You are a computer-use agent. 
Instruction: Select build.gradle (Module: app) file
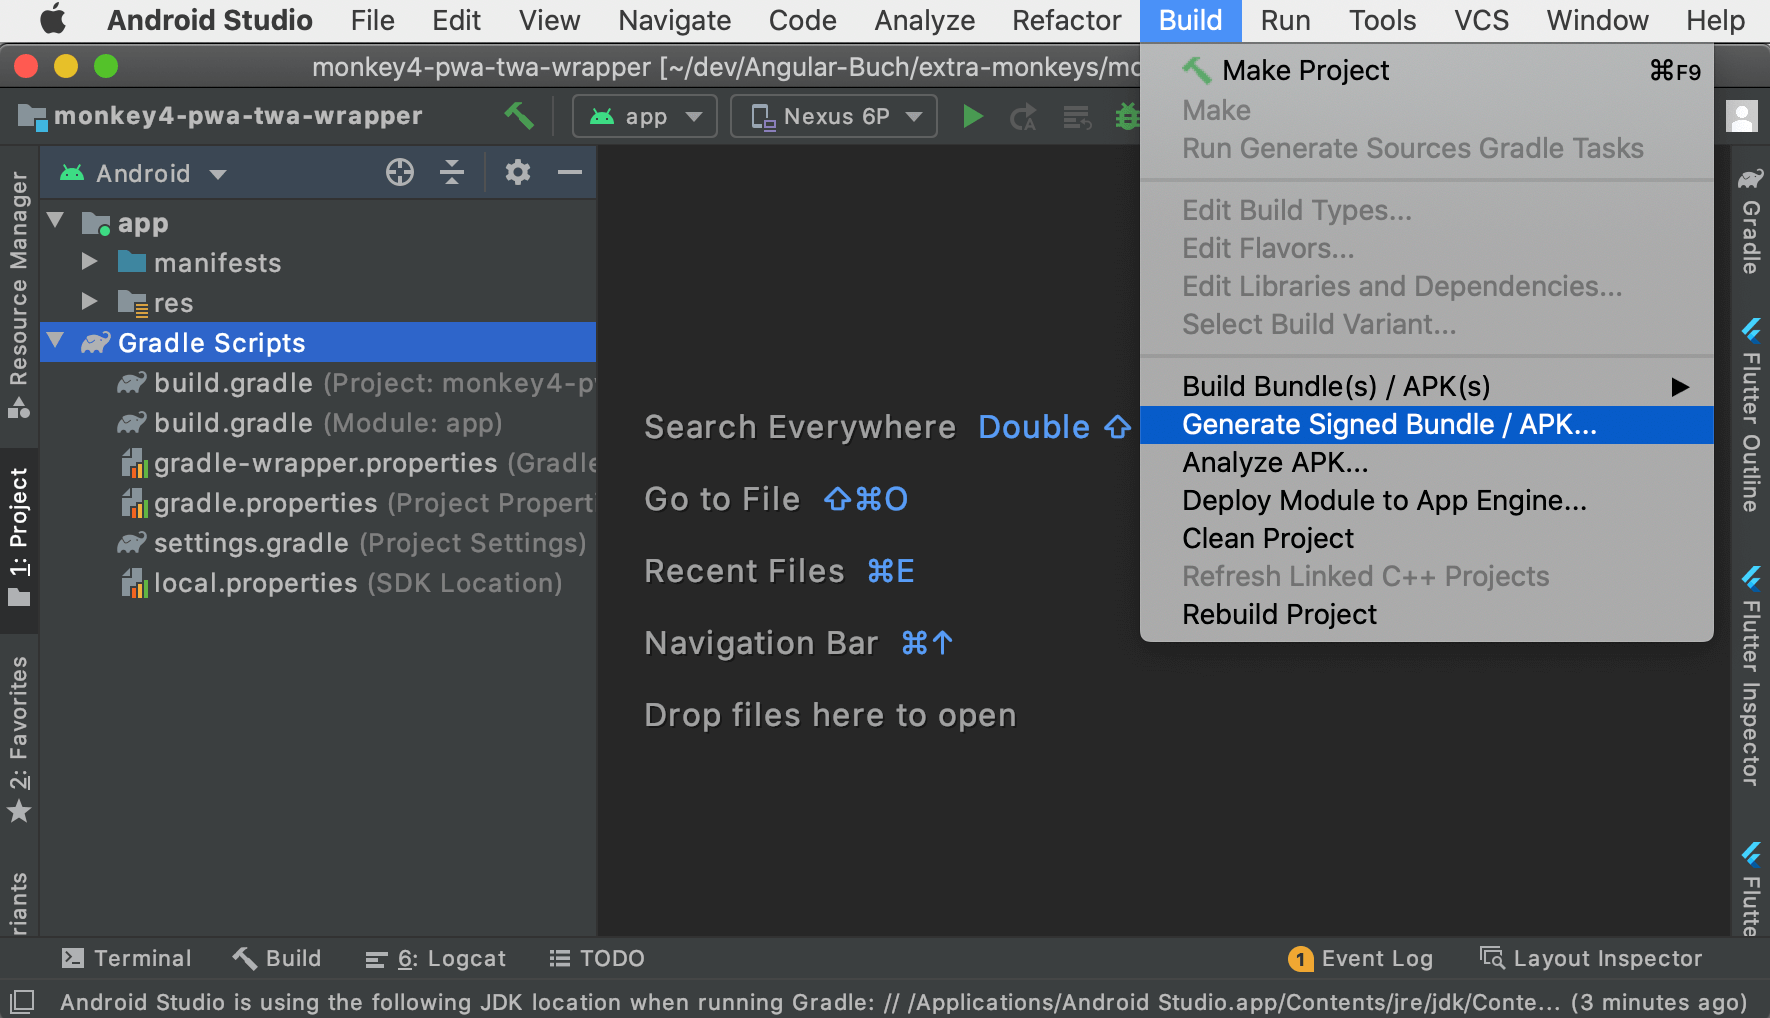(318, 423)
